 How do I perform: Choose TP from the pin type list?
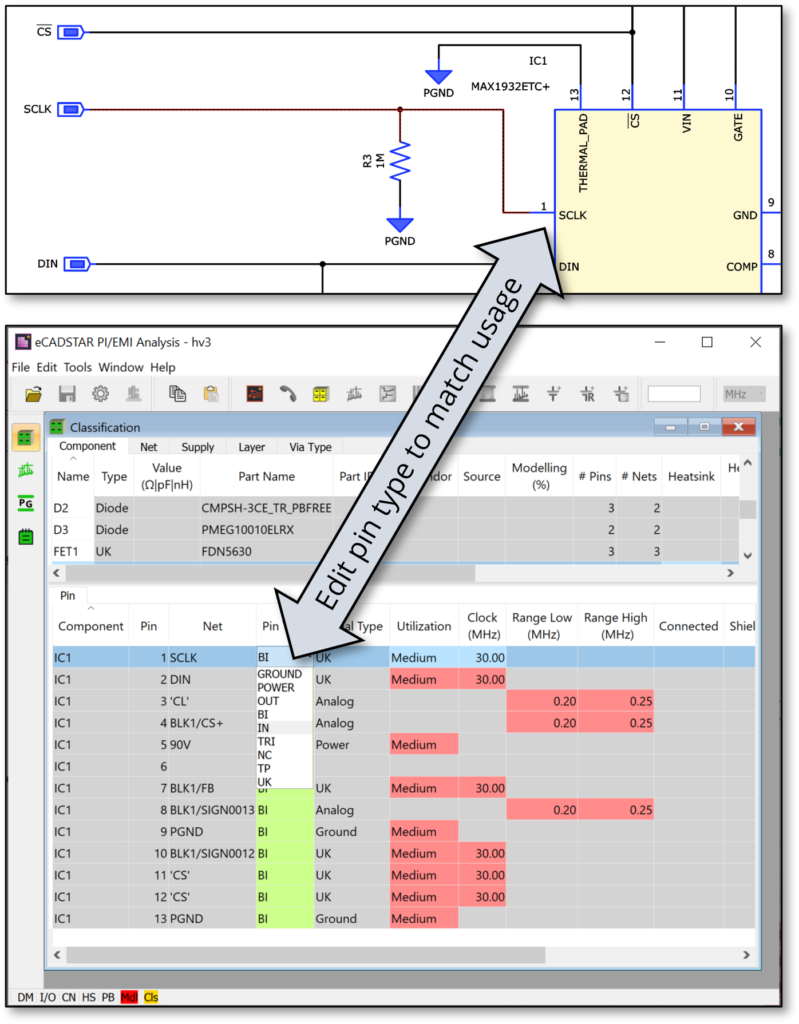coord(263,769)
